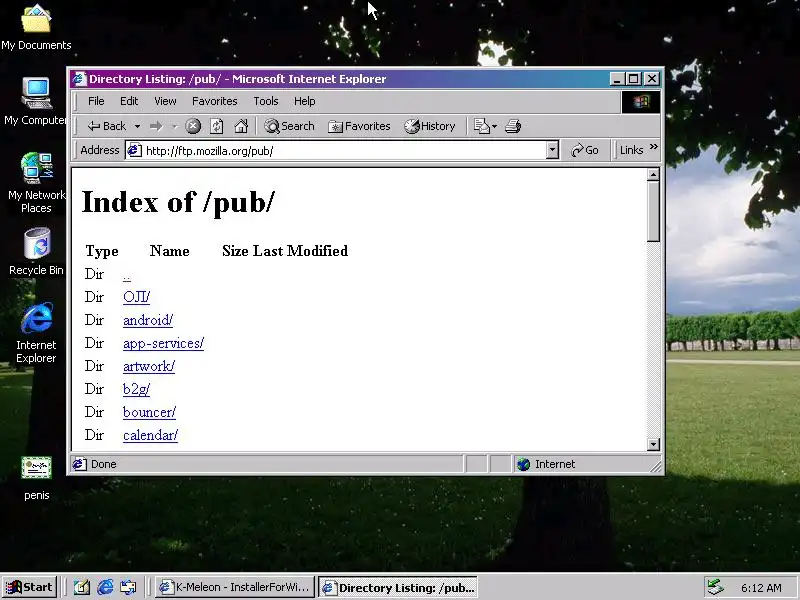Open the Tools menu
This screenshot has height=600, width=800.
[x=266, y=101]
